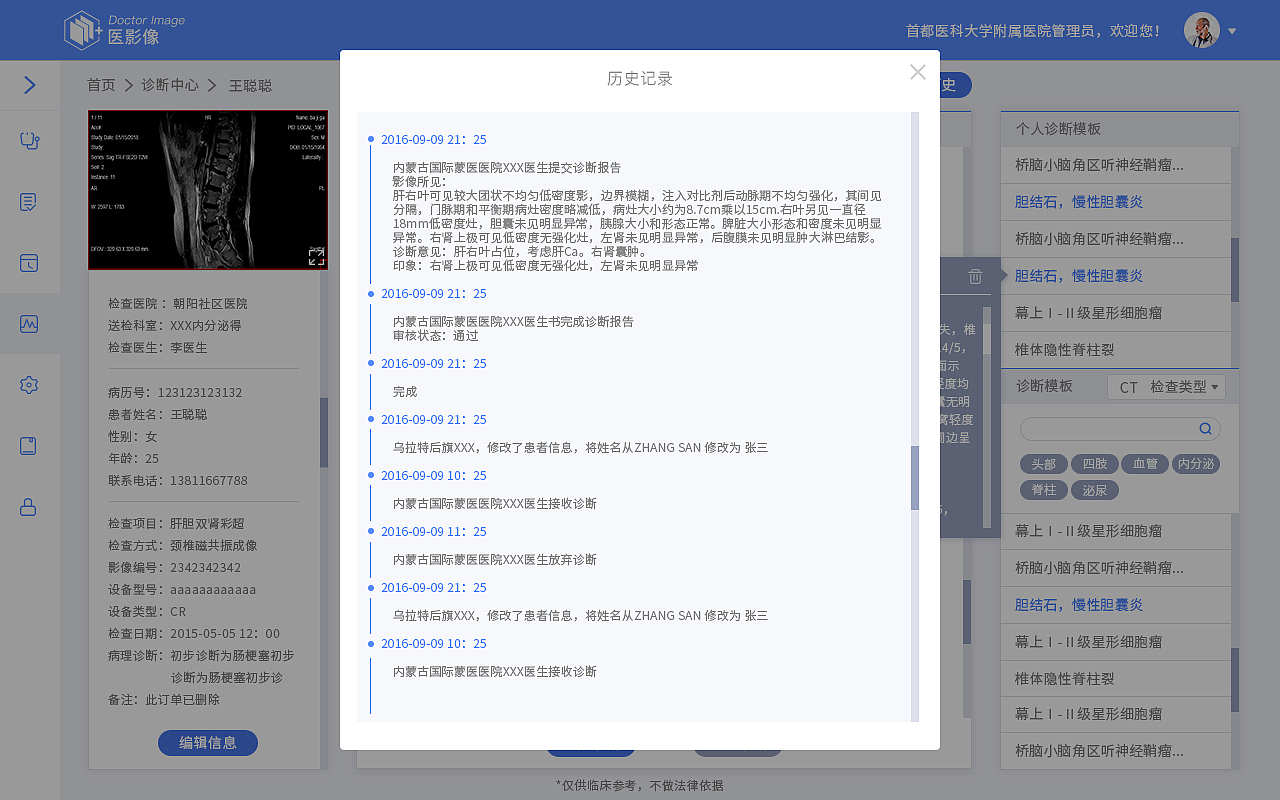Click the notebook icon in sidebar
Screen dimensions: 1280x800
[x=30, y=447]
